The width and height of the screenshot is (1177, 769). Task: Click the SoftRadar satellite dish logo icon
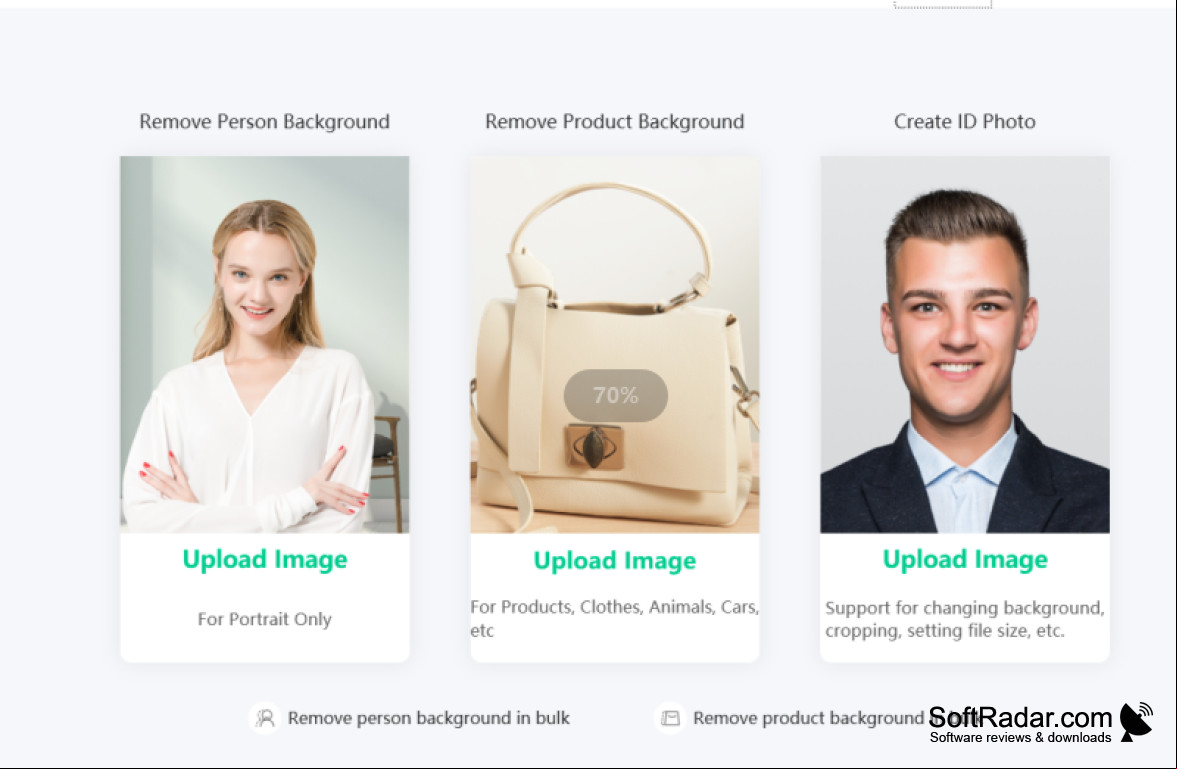click(1136, 722)
